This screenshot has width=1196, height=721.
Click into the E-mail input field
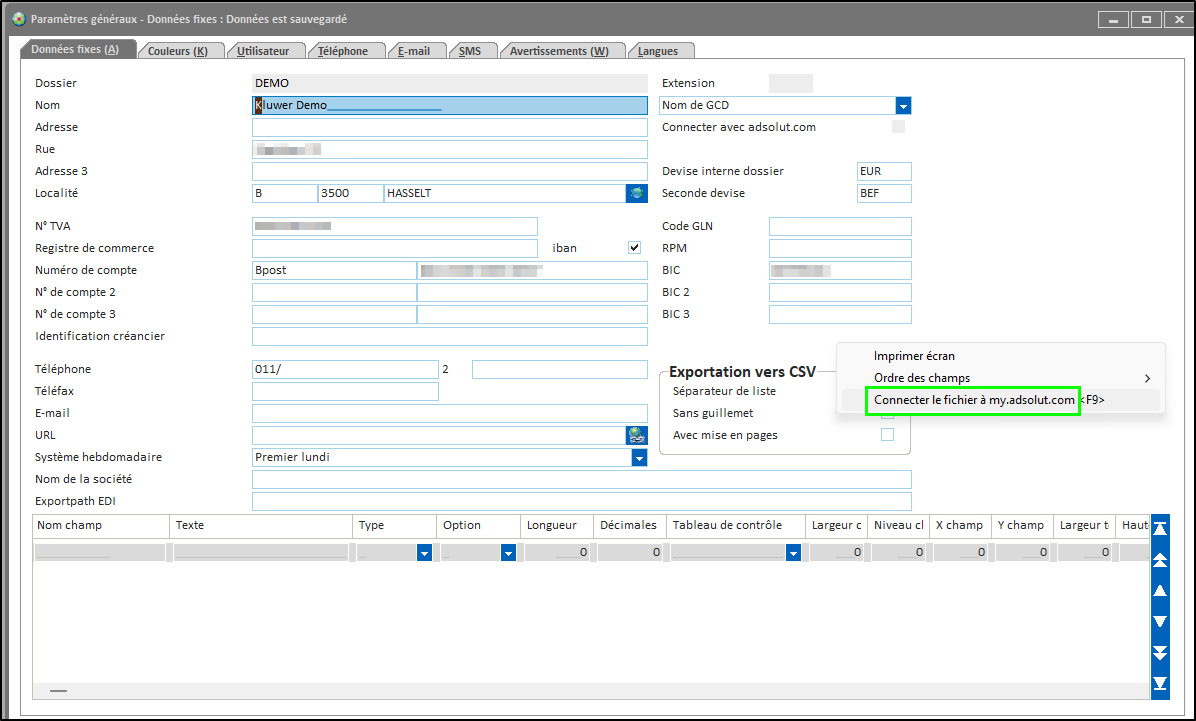coord(449,413)
